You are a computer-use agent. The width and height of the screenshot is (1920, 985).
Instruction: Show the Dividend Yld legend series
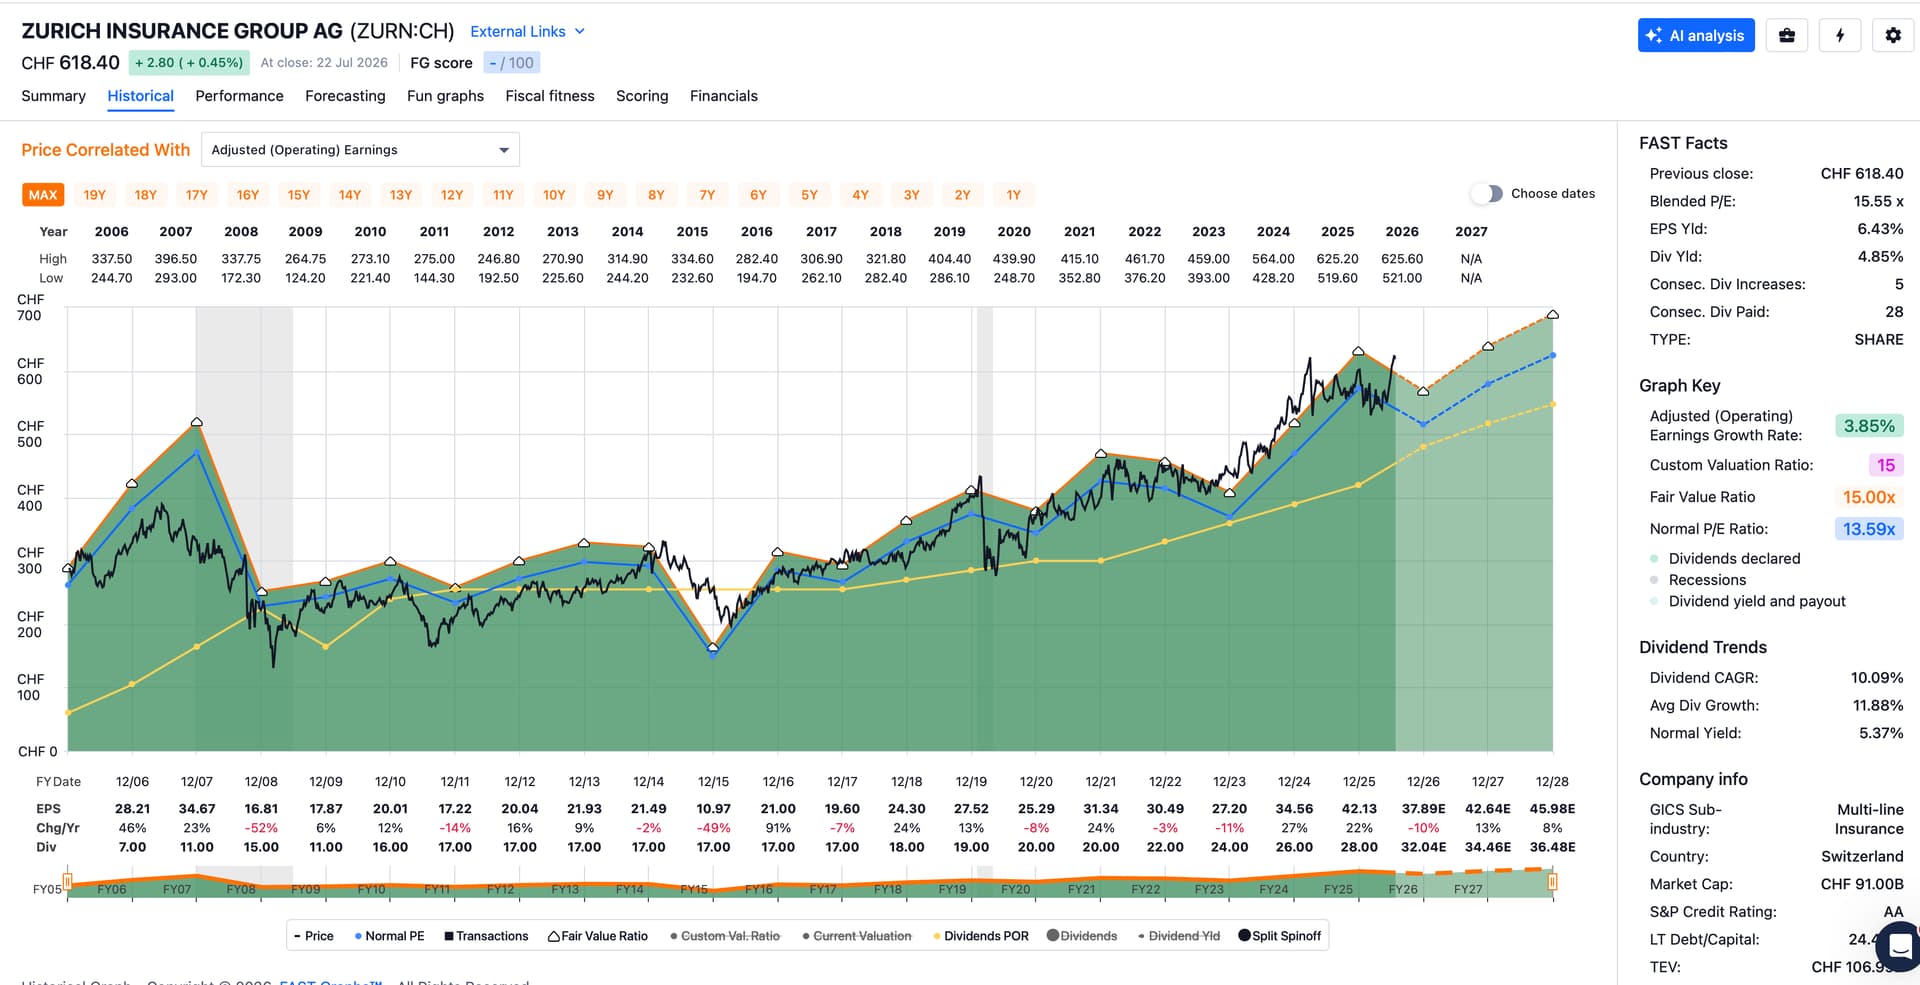[1179, 936]
